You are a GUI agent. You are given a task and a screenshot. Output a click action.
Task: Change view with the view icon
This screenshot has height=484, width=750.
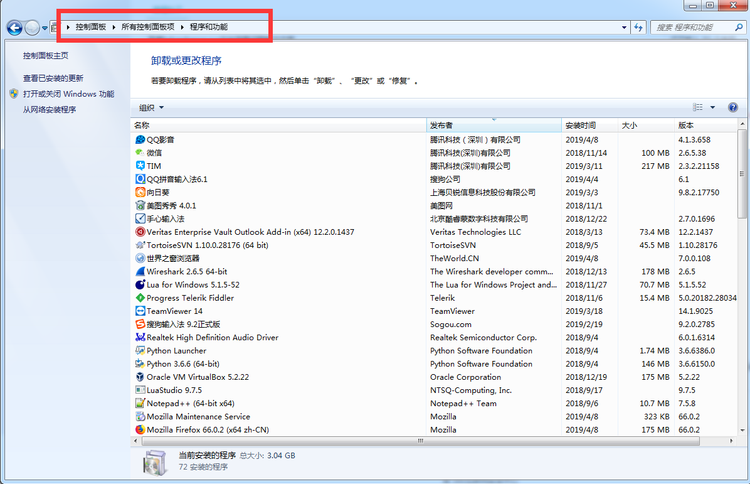698,107
